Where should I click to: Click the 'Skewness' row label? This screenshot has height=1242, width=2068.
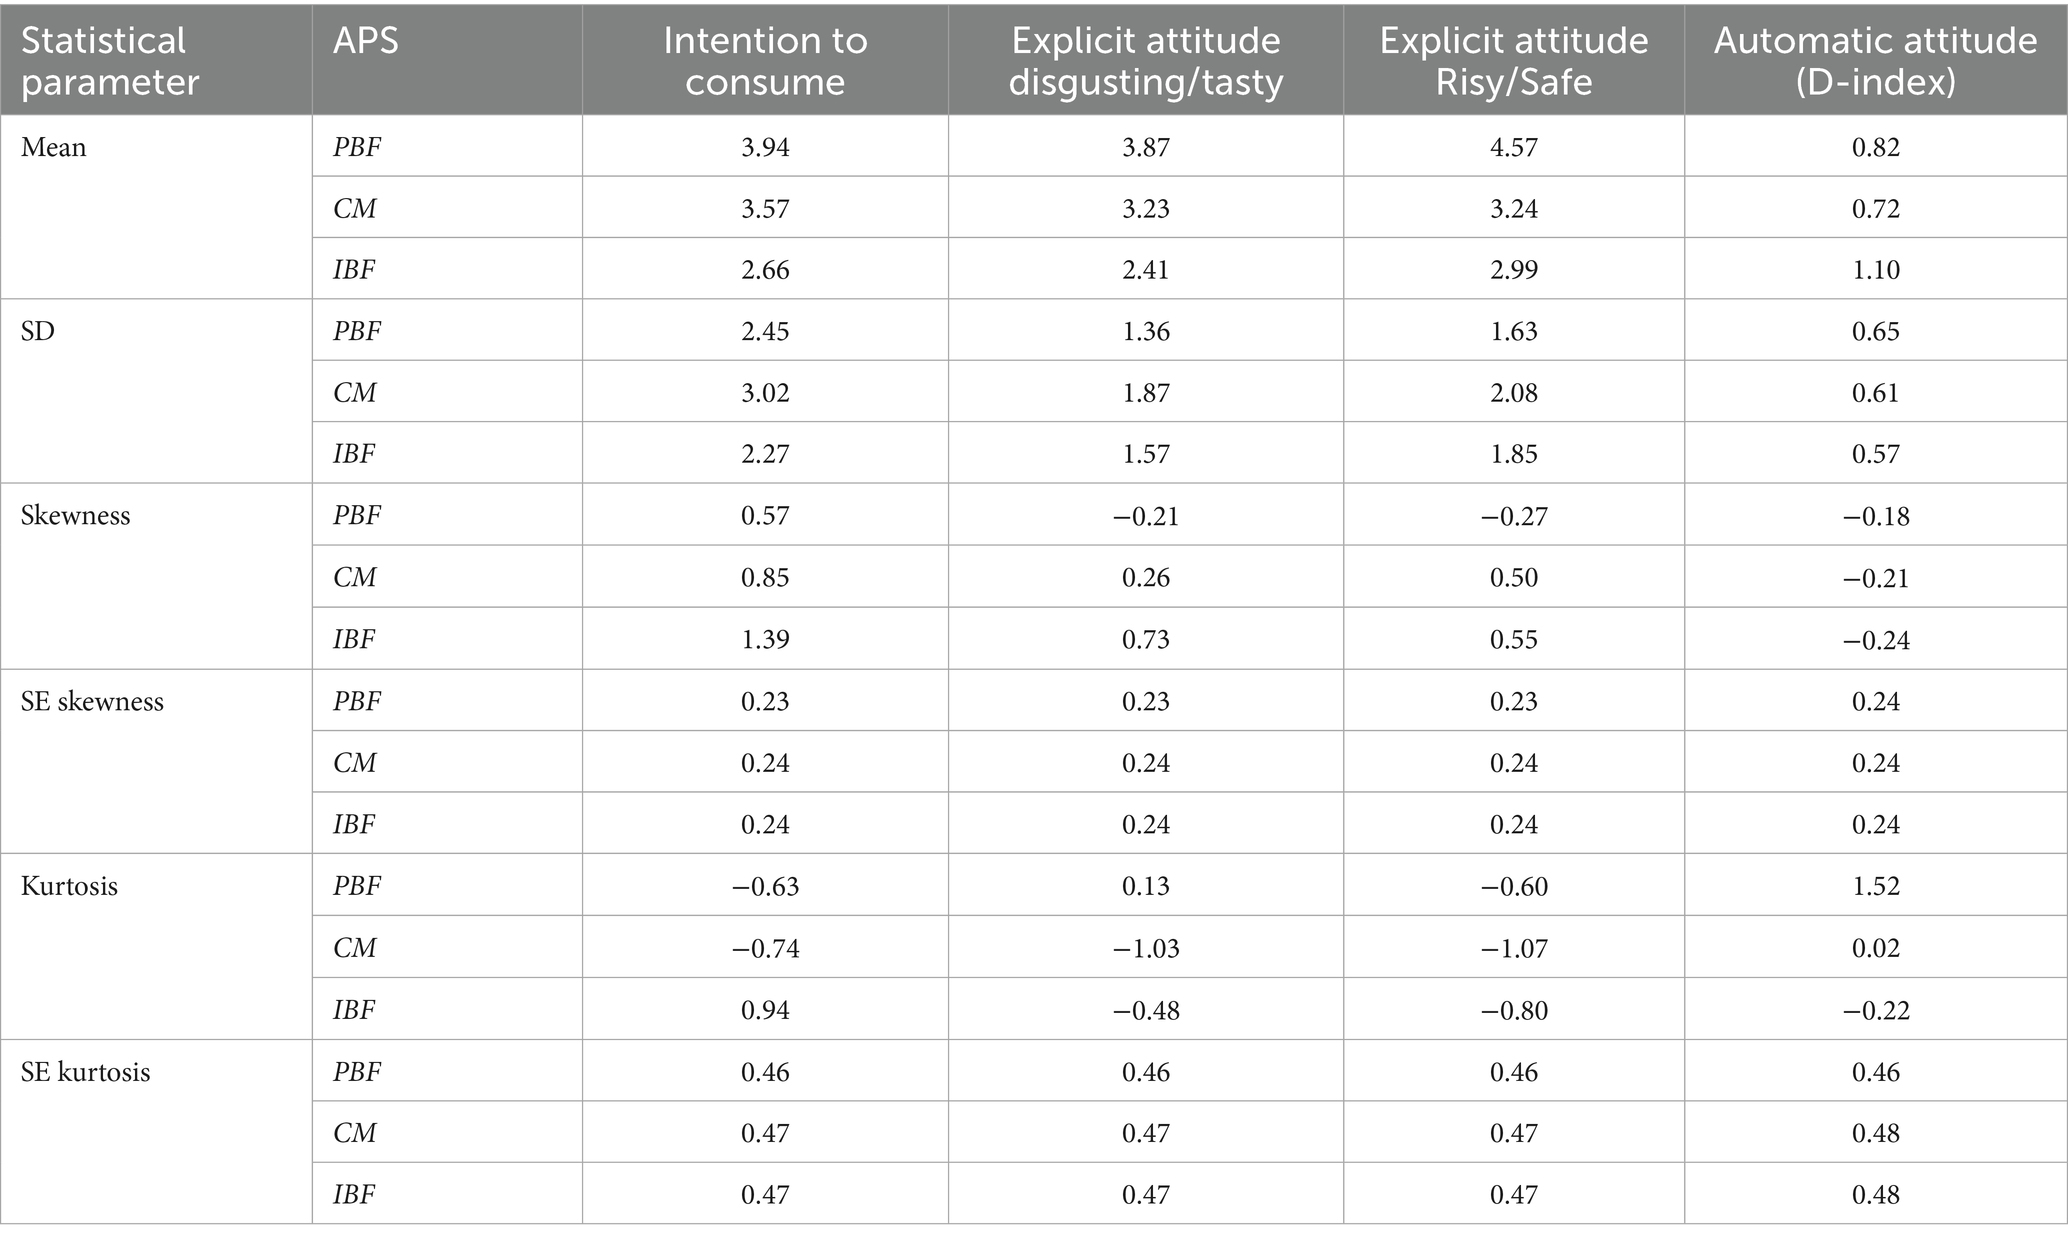[x=76, y=516]
